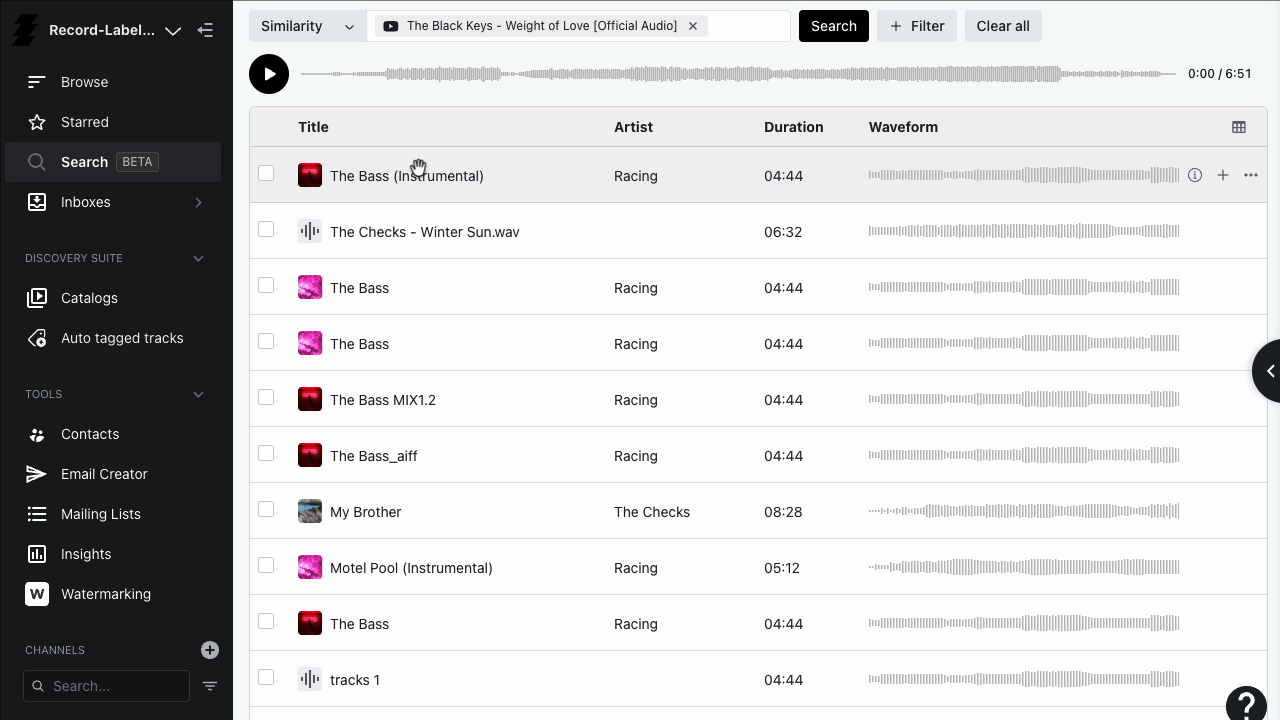Click the Email Creator paper plane icon
The width and height of the screenshot is (1280, 720).
[37, 474]
